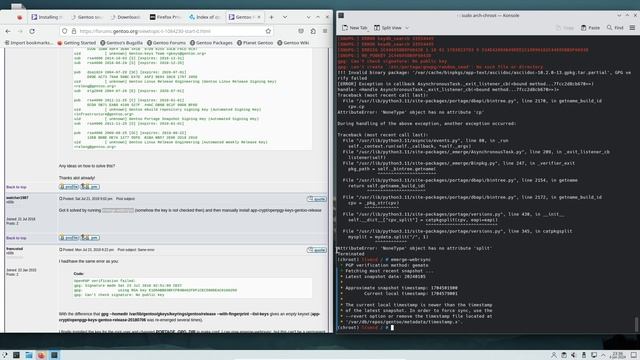640x360 pixels.
Task: Click the site padlock icon in address bar
Action: point(74,31)
